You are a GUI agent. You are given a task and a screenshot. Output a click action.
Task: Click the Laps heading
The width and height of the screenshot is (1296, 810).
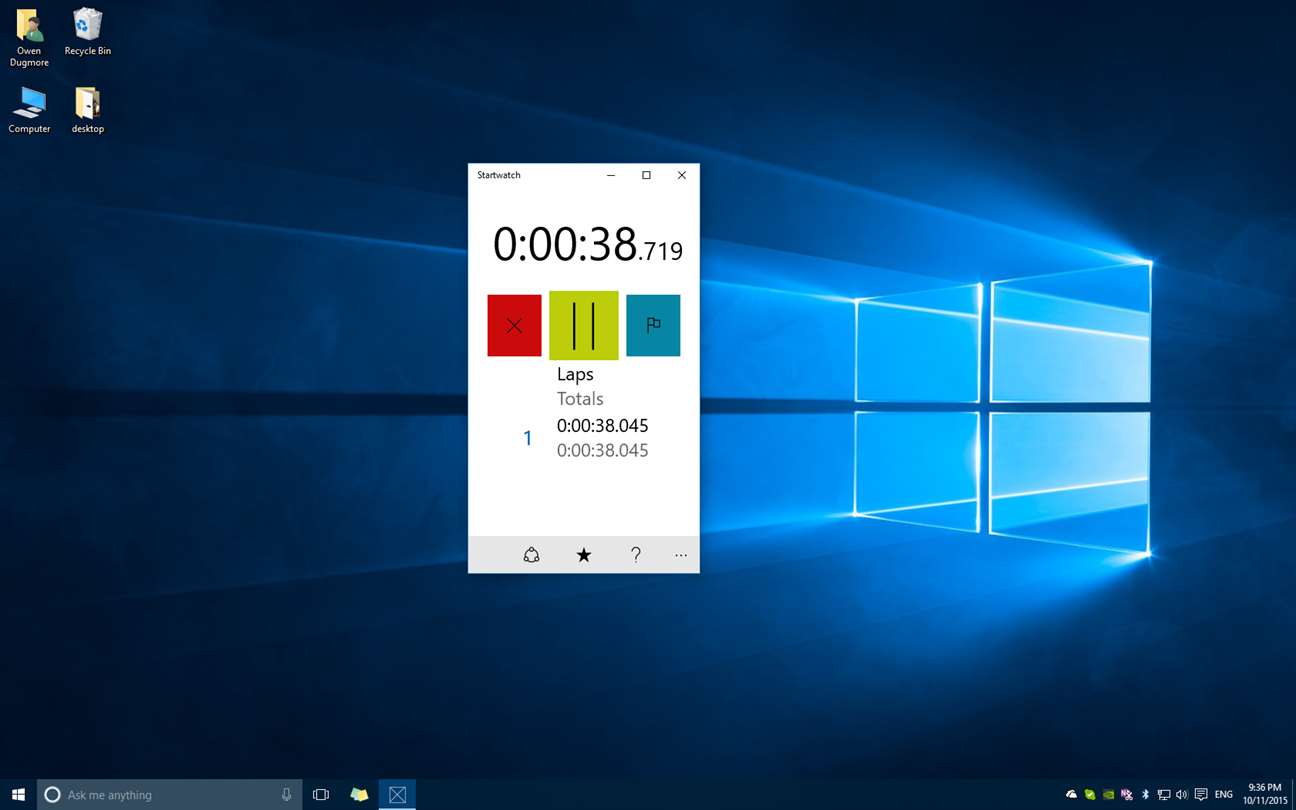coord(575,374)
